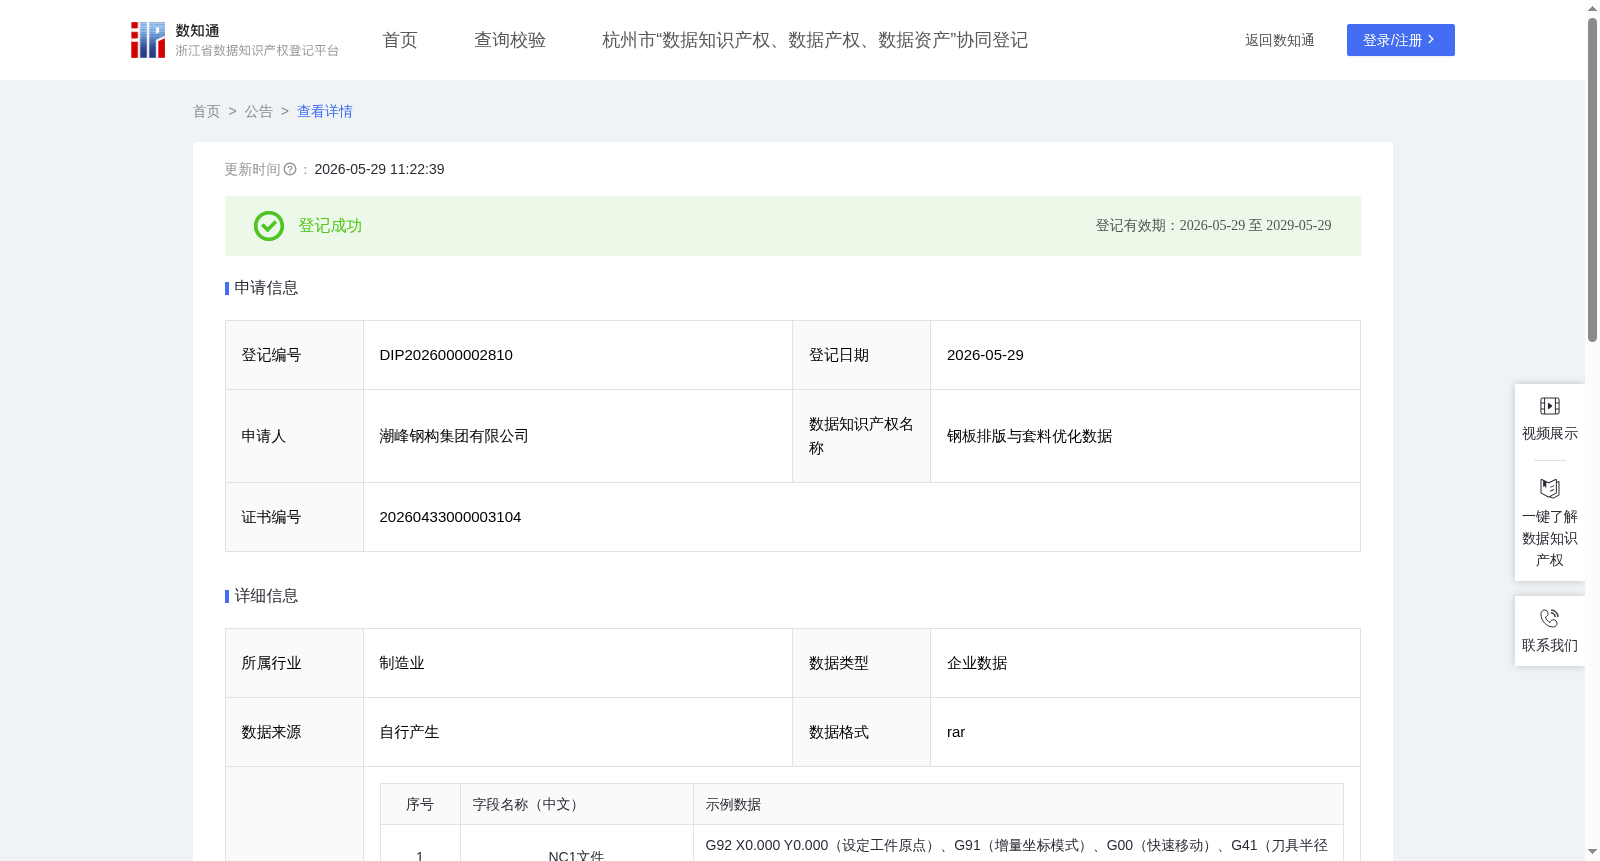Click the scrollbar down arrow
Viewport: 1600px width, 861px height.
[x=1592, y=852]
